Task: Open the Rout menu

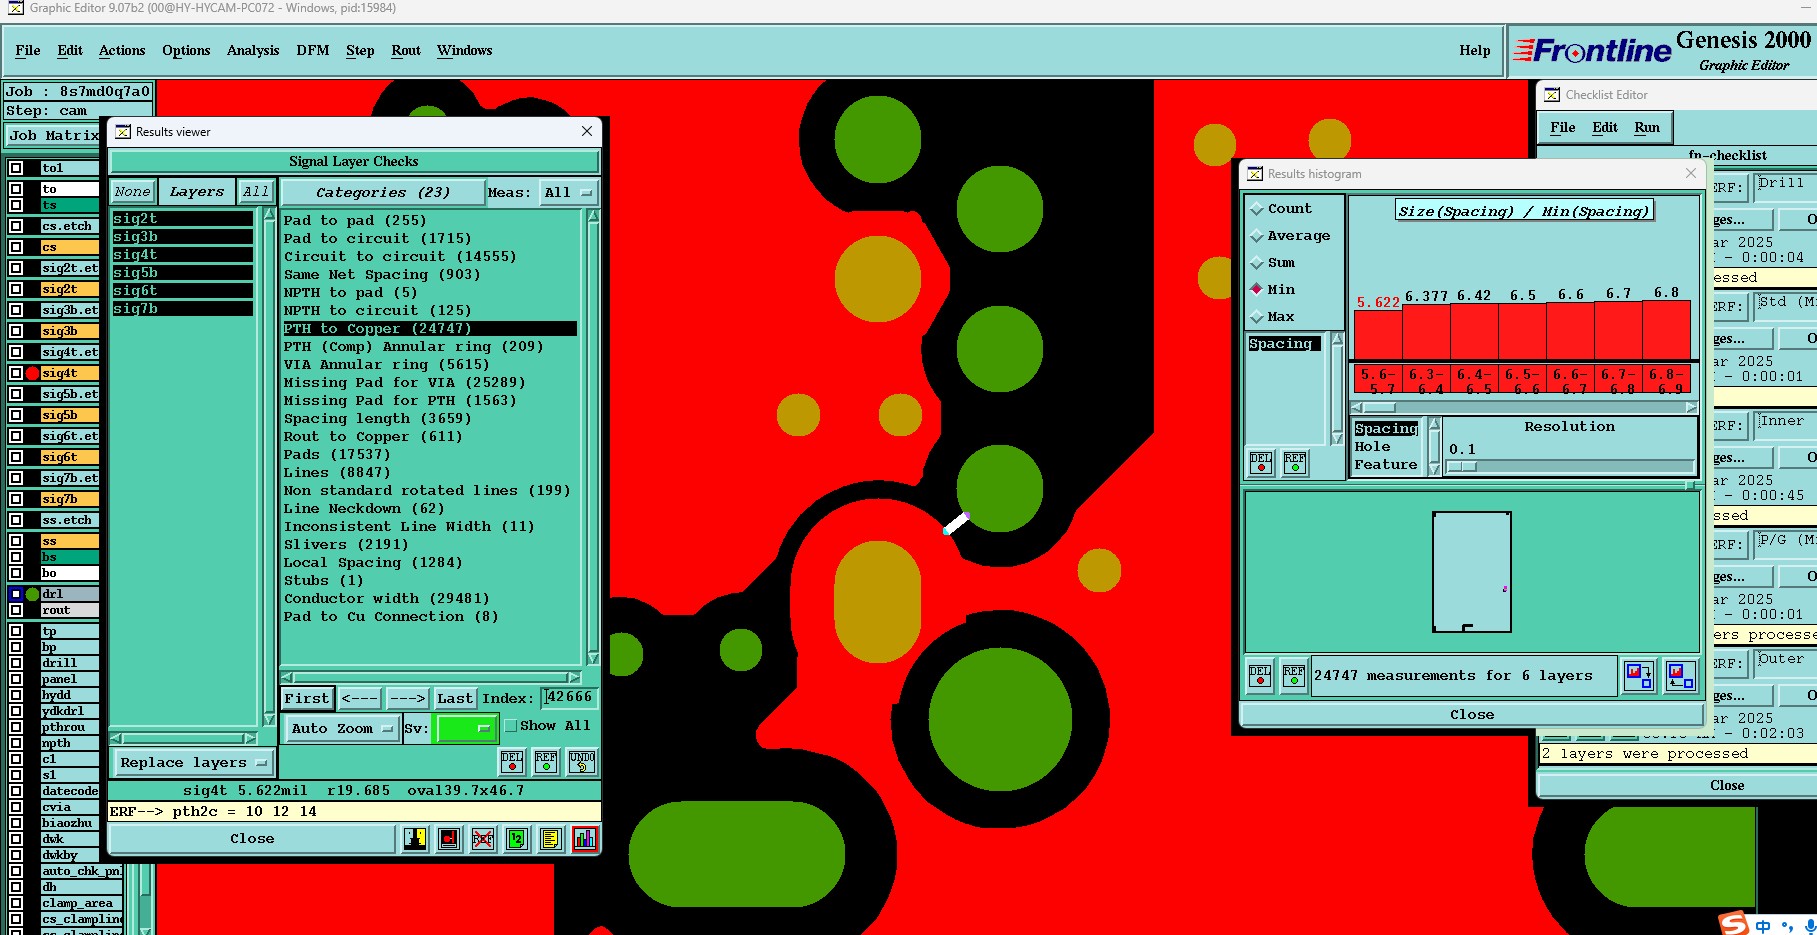Action: pyautogui.click(x=406, y=50)
